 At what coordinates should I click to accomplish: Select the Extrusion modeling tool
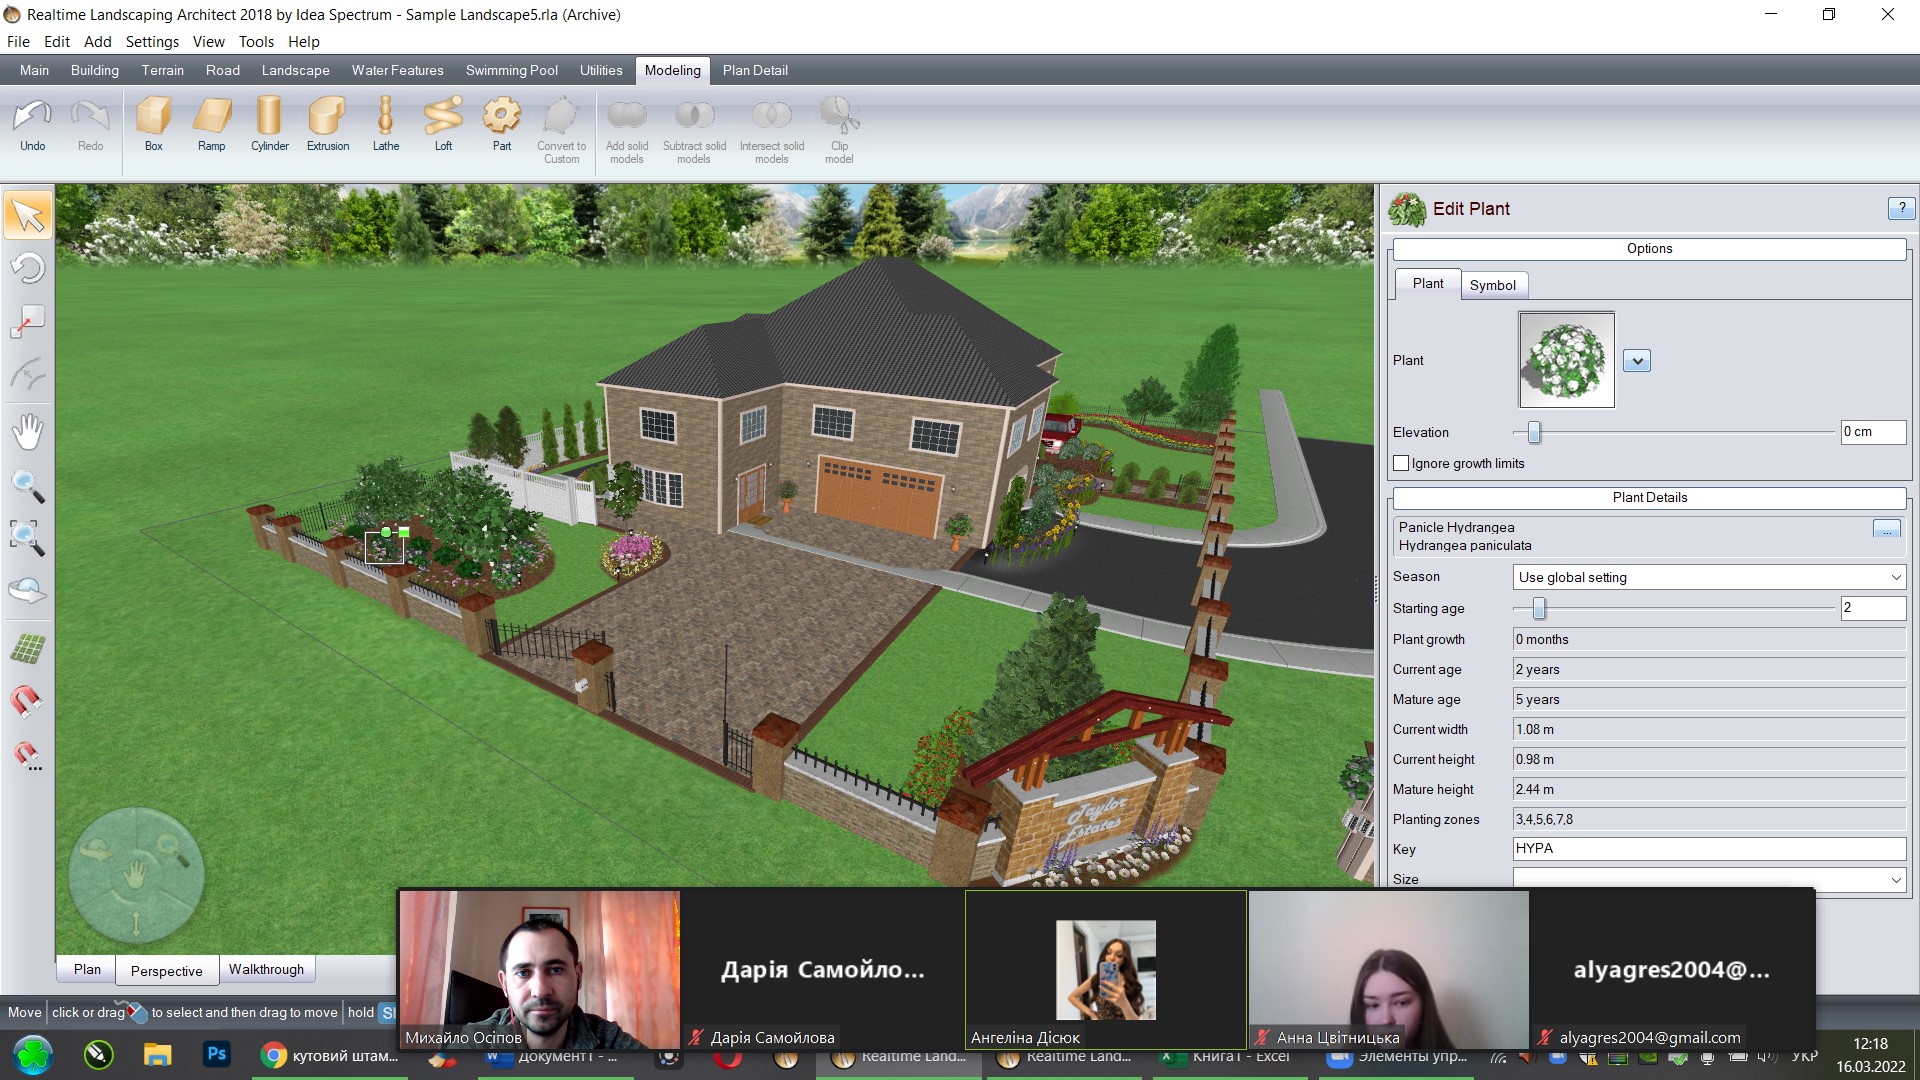[x=328, y=125]
